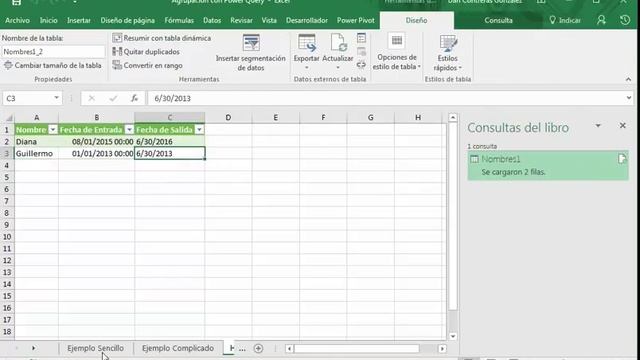Viewport: 640px width, 360px height.
Task: Click Resumir con tabla dinámica icon
Action: (x=117, y=38)
